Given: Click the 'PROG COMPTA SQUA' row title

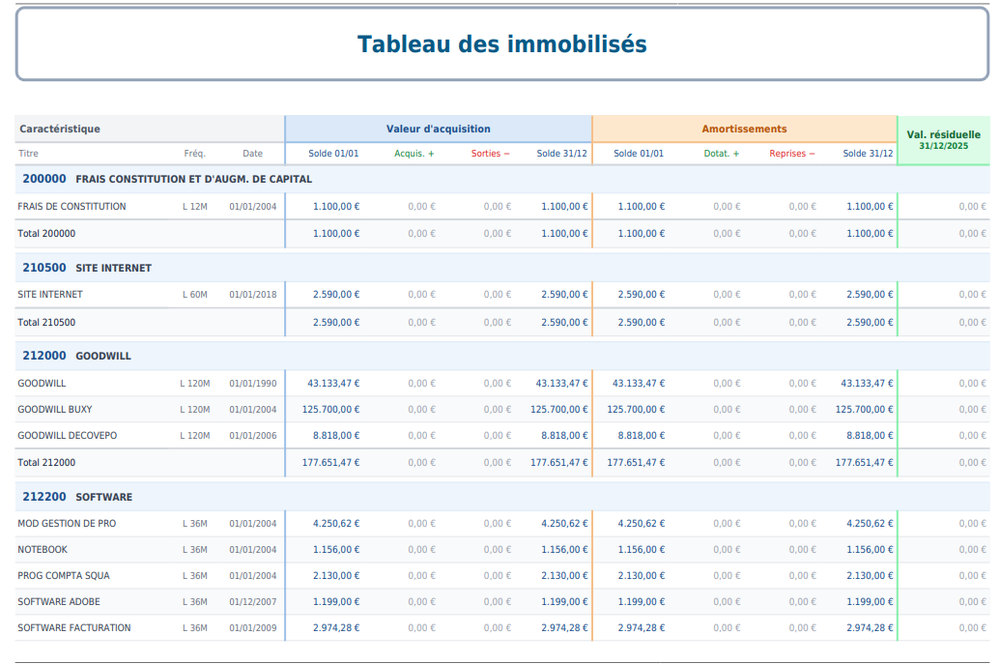Looking at the screenshot, I should click(x=63, y=576).
